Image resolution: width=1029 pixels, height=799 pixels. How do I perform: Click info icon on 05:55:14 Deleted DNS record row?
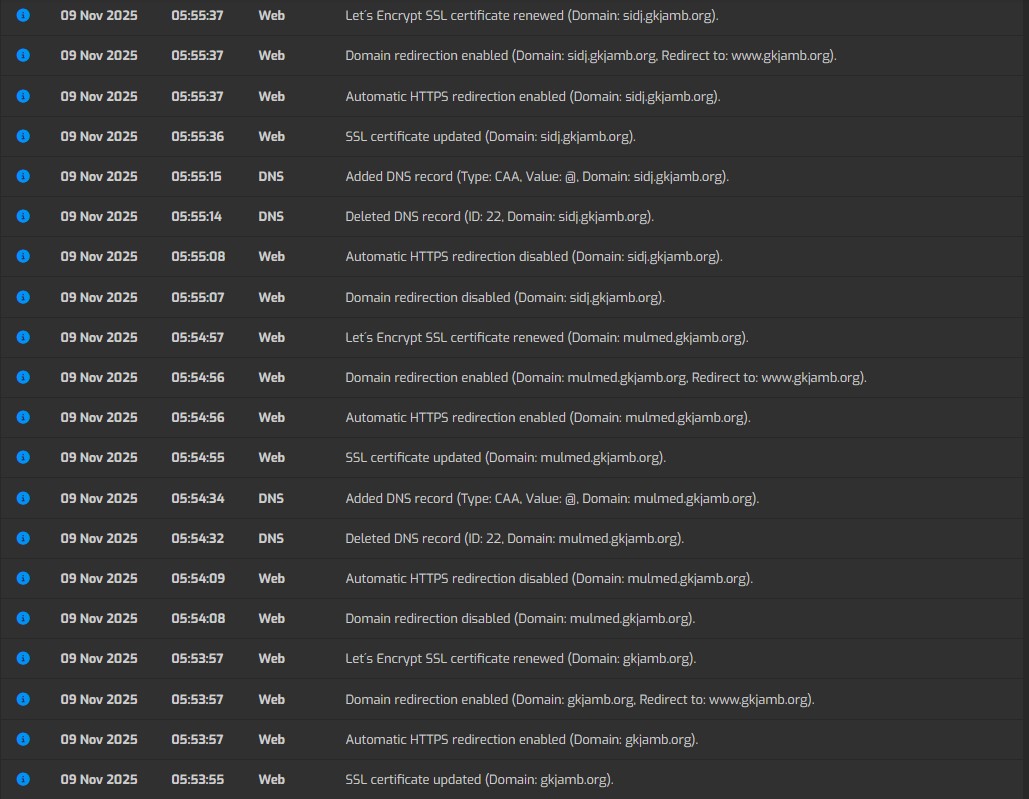23,216
